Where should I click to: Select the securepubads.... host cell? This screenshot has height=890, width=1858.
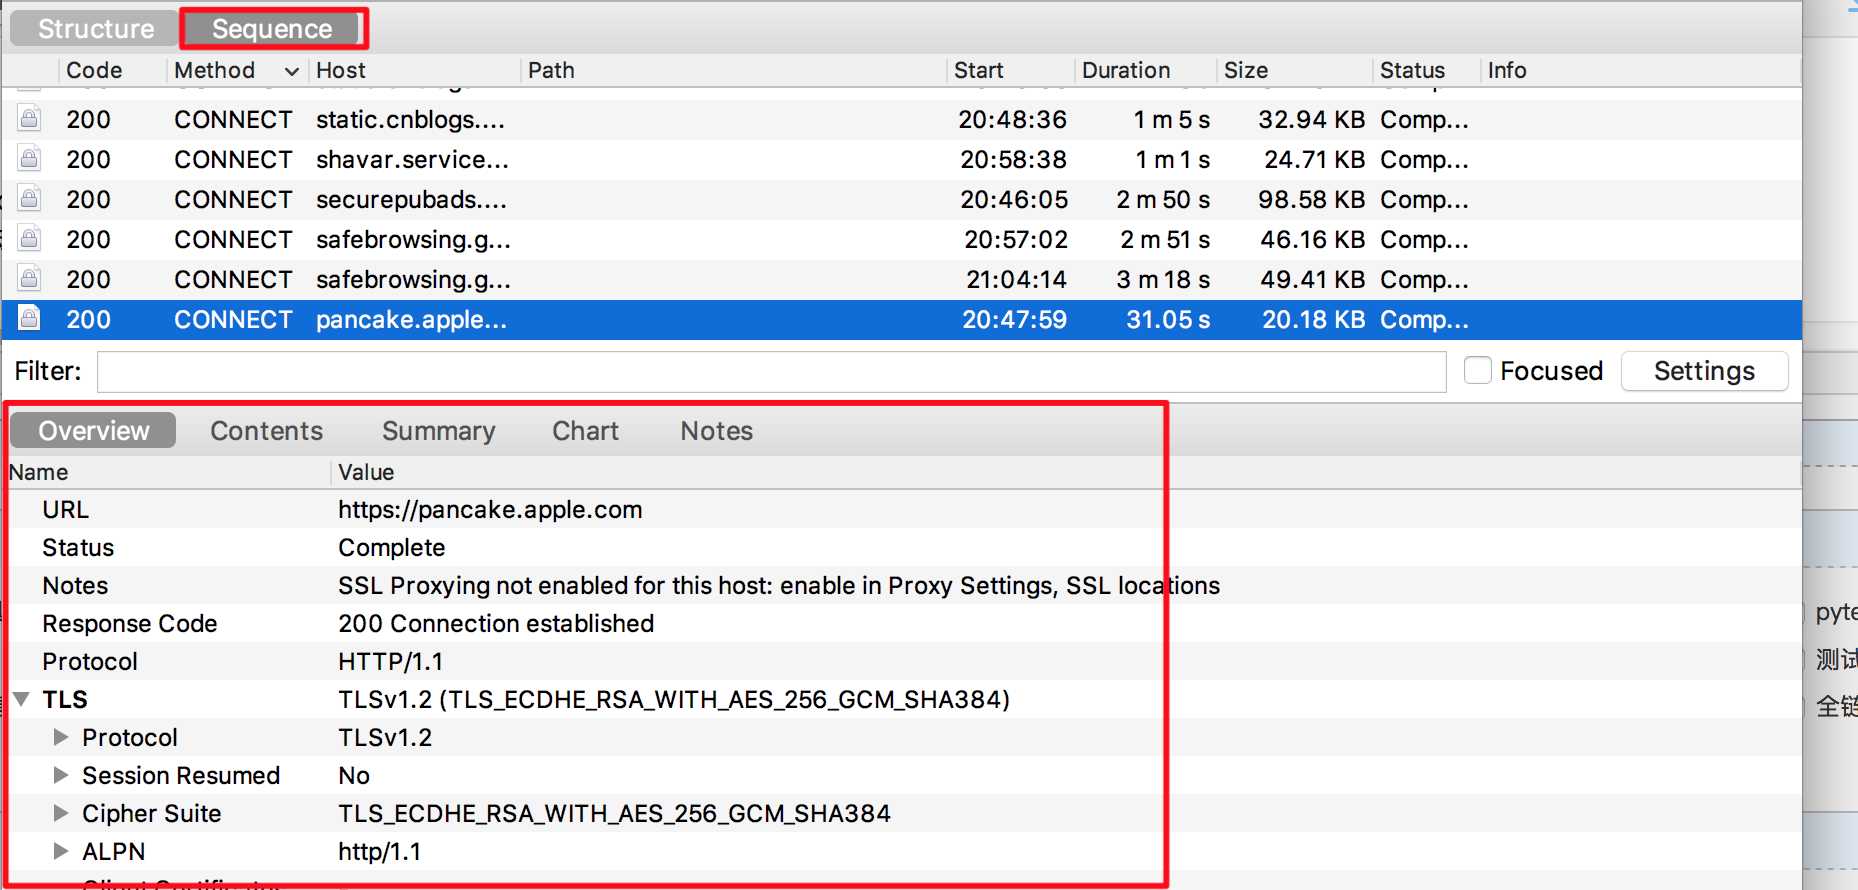coord(412,199)
